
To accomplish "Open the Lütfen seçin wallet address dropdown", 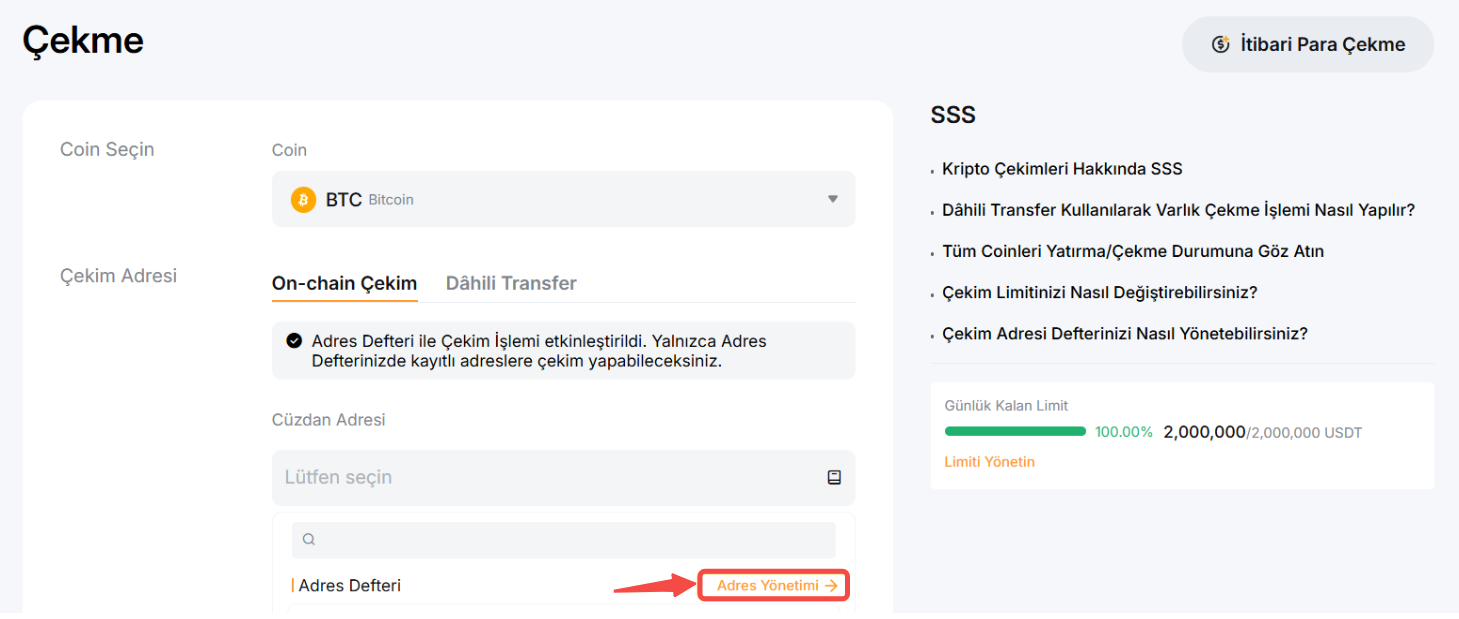I will coord(564,478).
